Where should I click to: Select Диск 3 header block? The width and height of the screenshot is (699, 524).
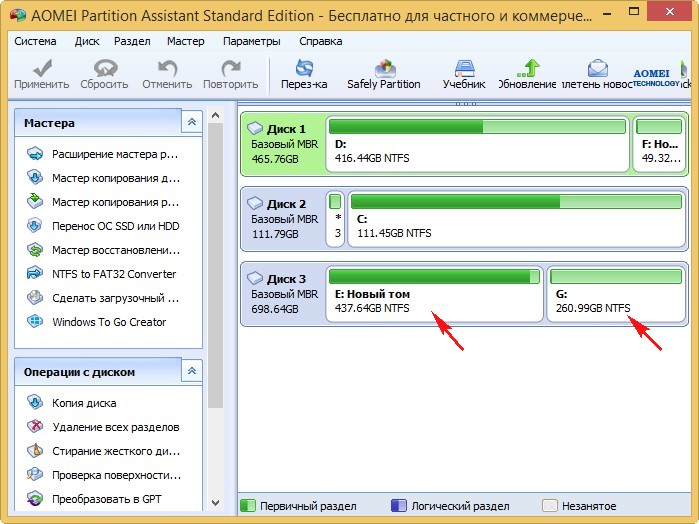click(284, 293)
